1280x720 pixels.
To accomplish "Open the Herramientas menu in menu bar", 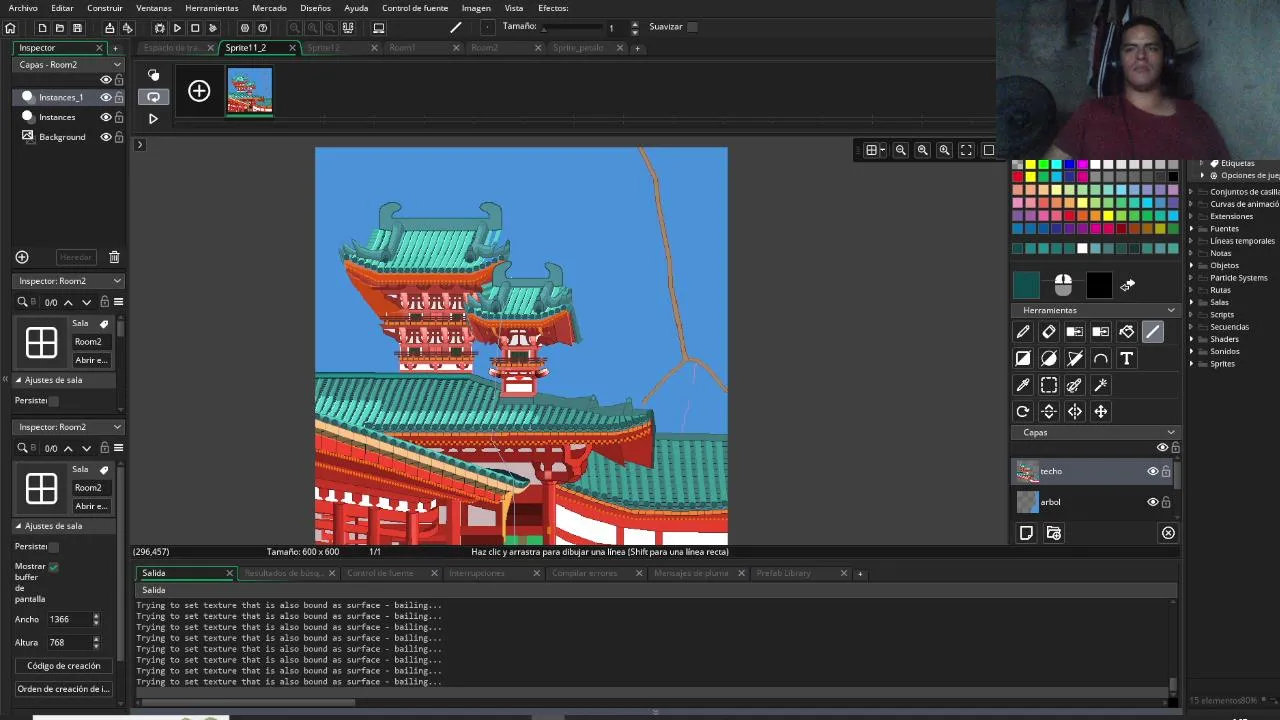I will (x=211, y=8).
